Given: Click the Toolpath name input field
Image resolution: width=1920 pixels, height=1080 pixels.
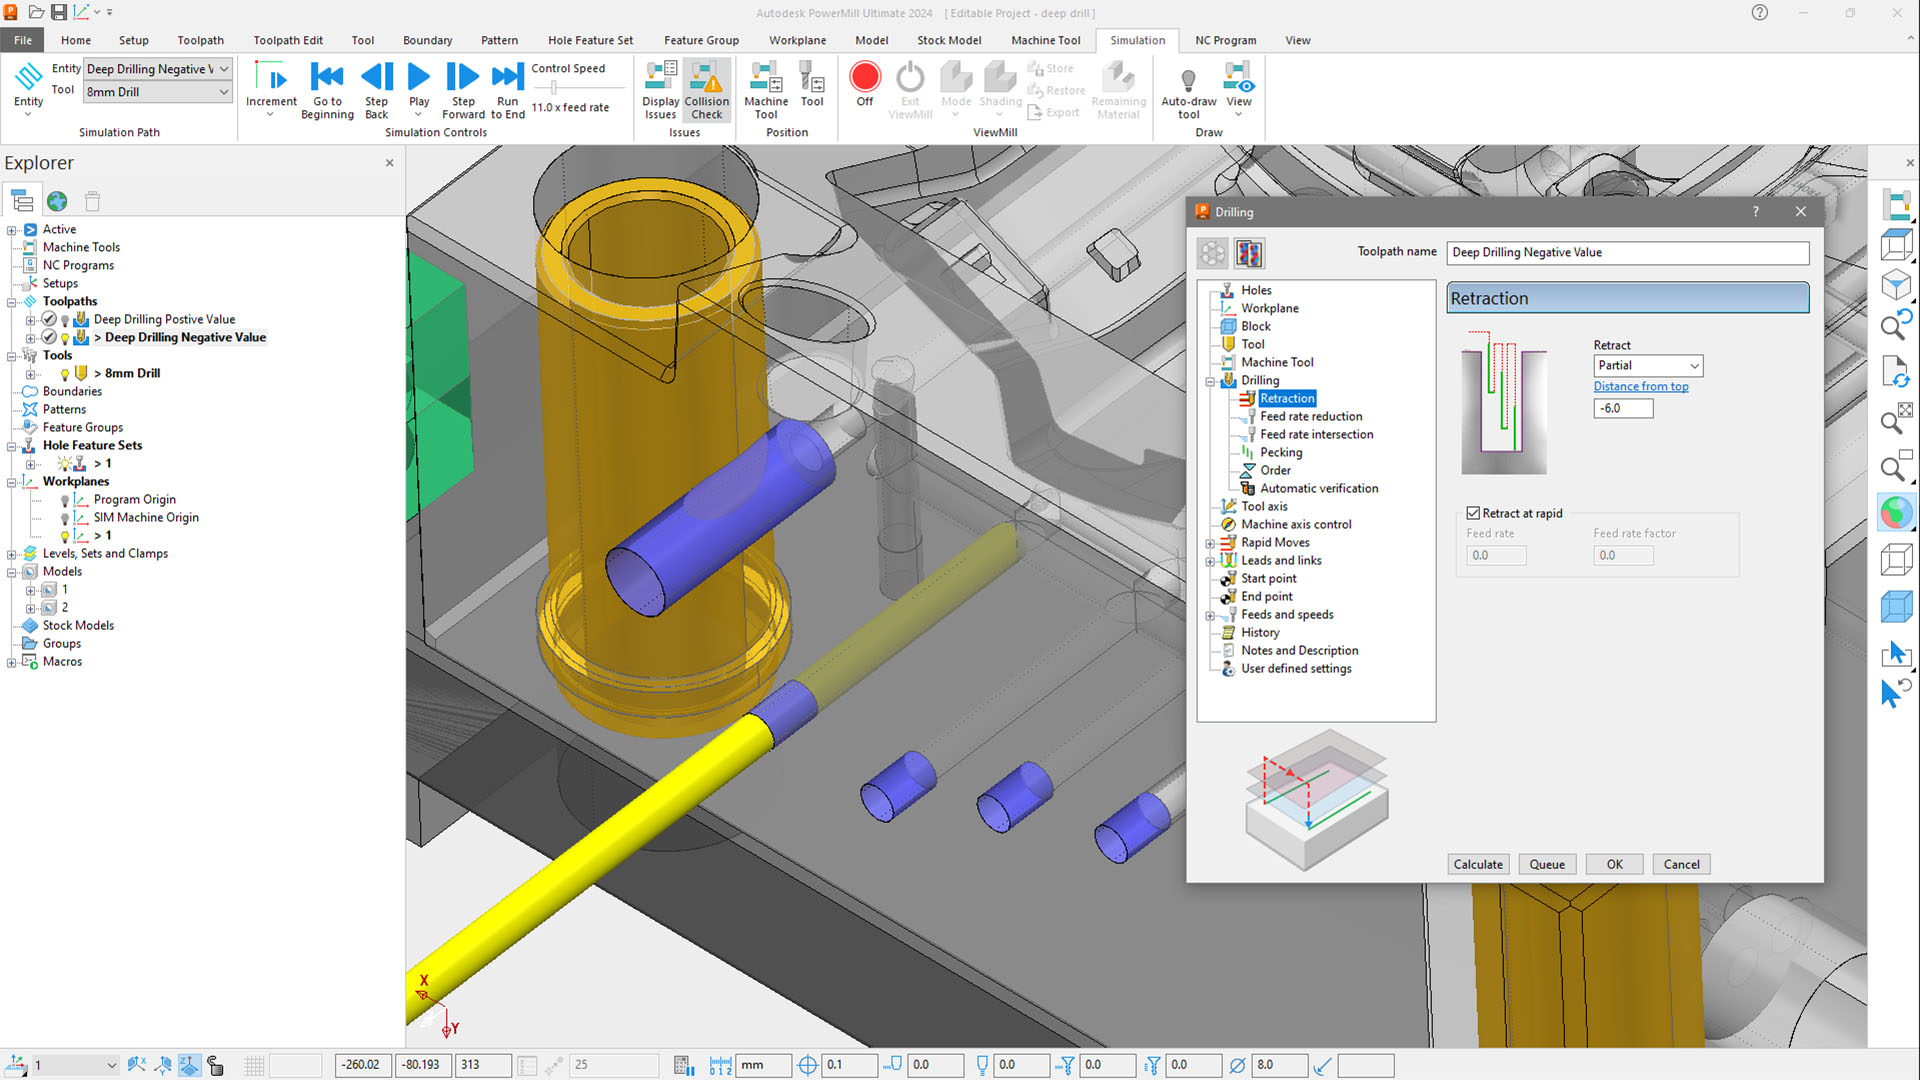Looking at the screenshot, I should coord(1627,252).
